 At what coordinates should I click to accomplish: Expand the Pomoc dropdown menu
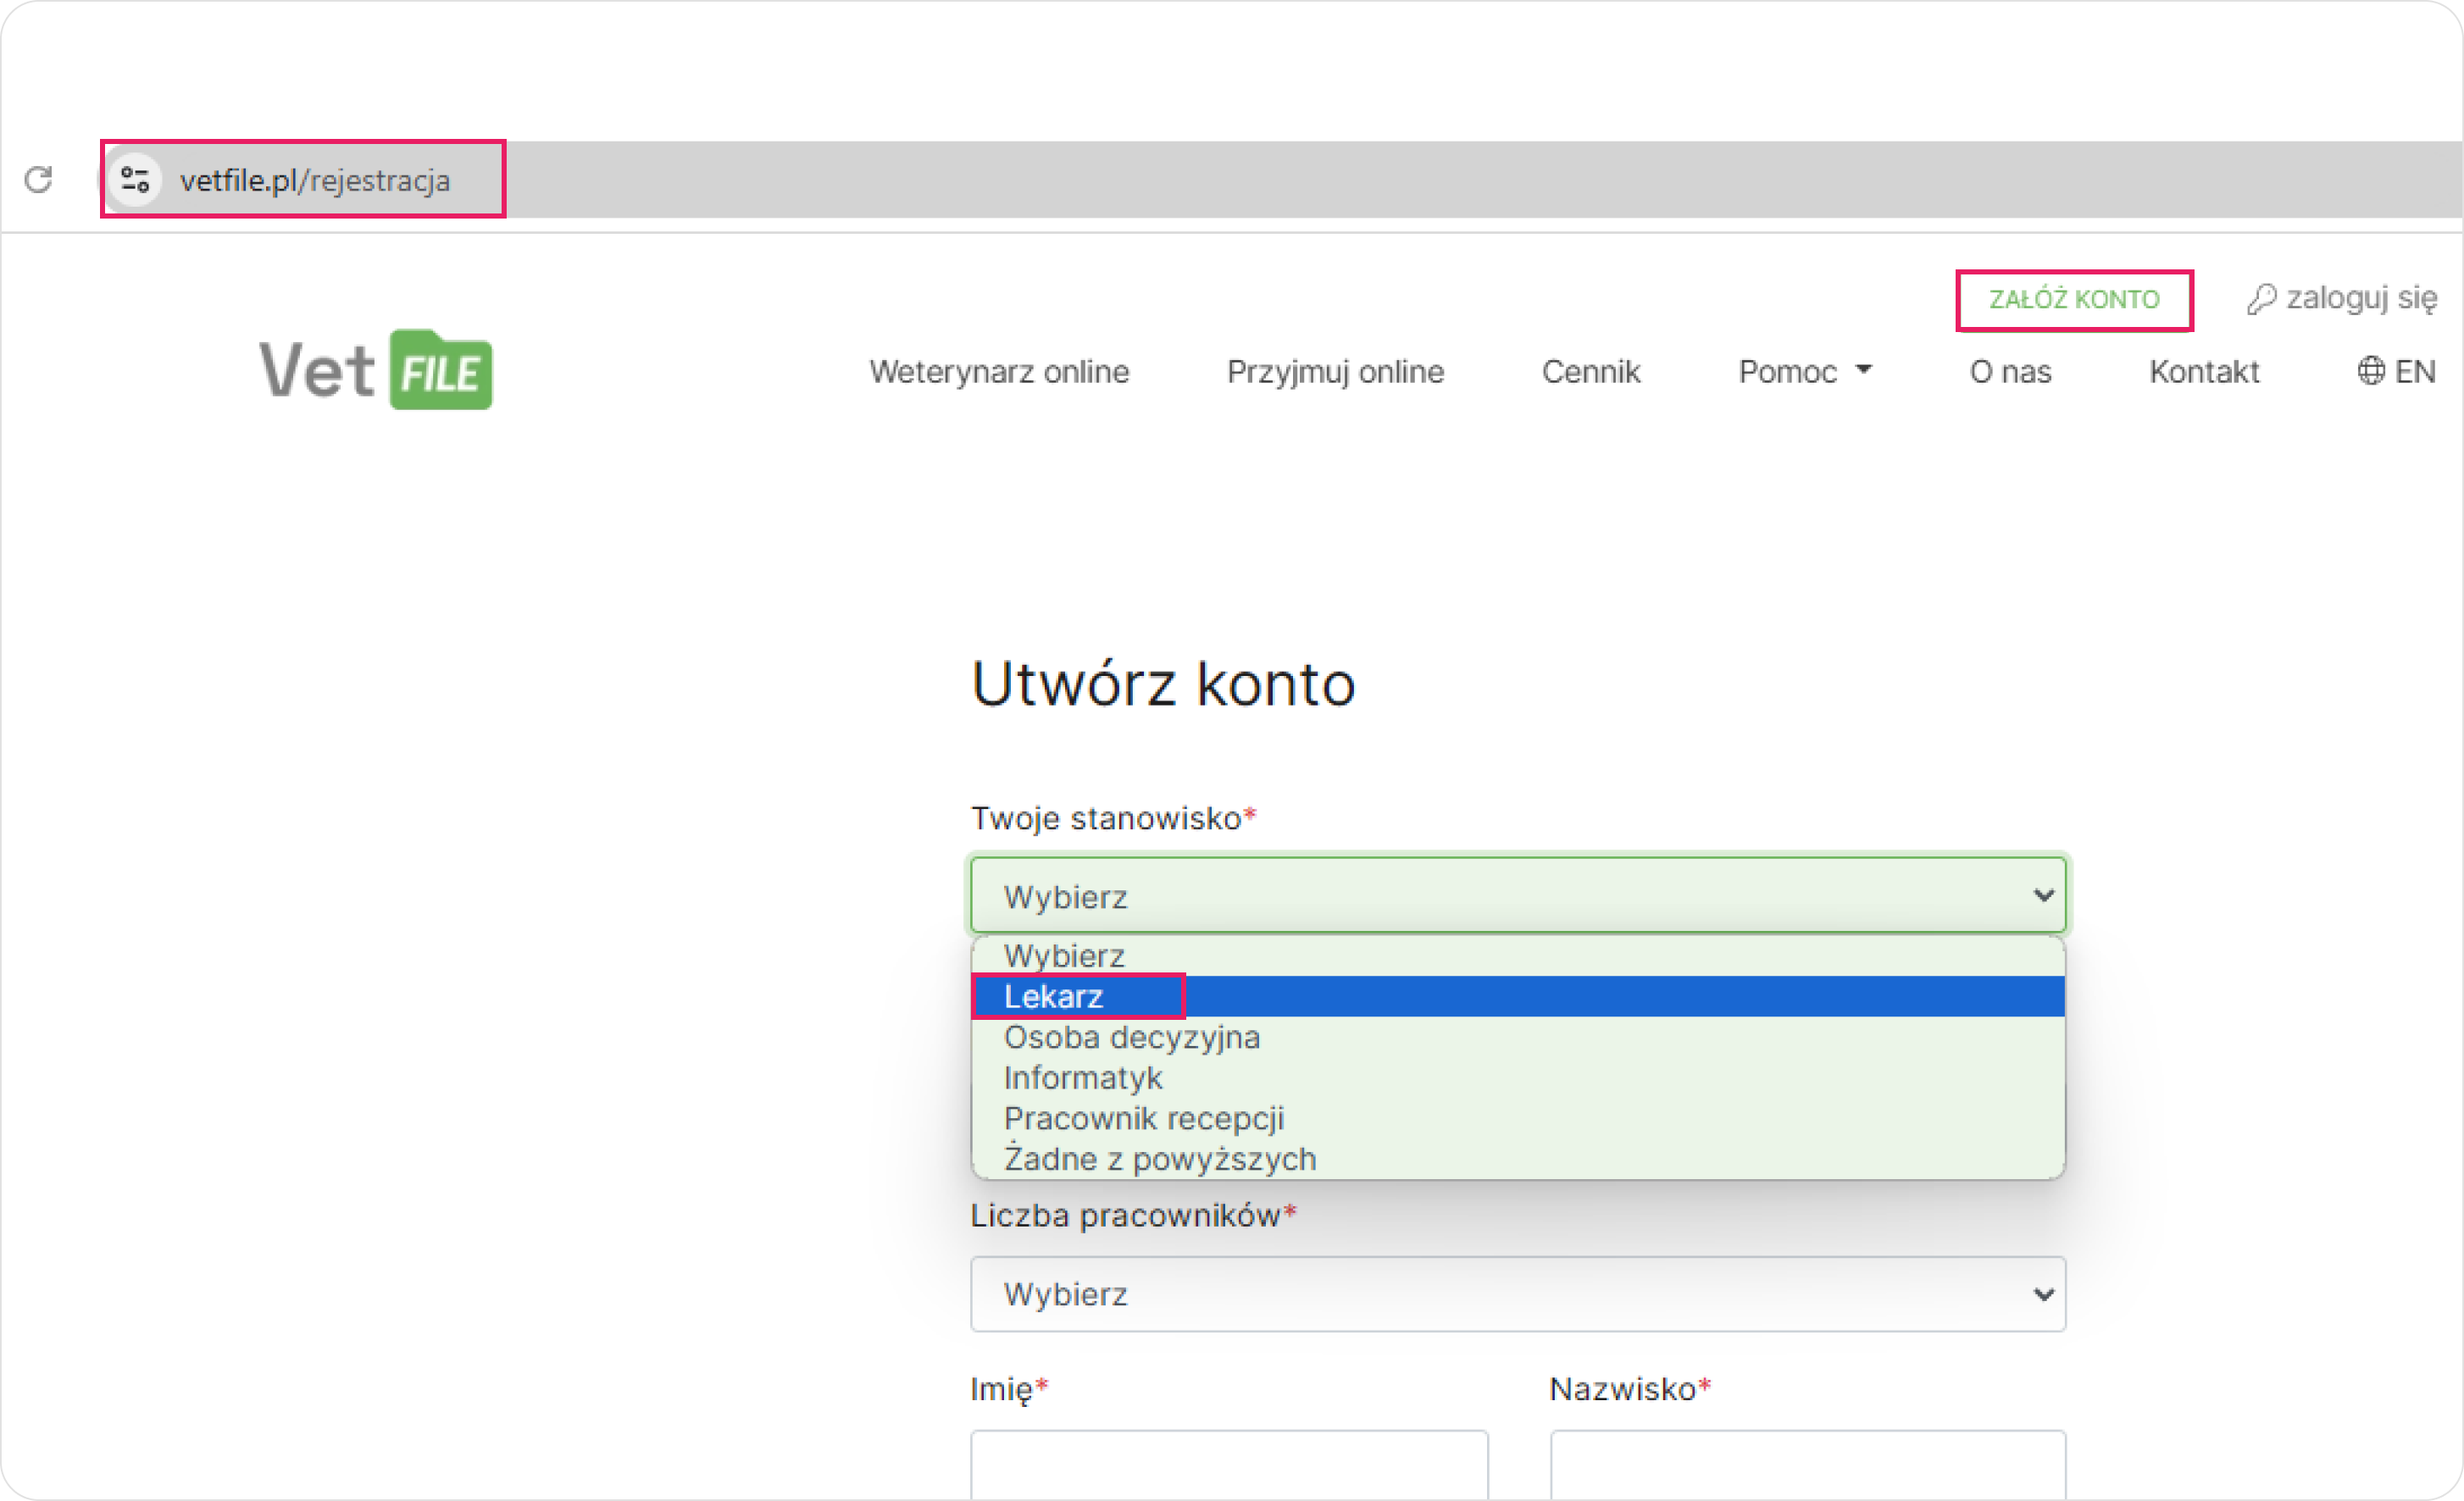1804,371
